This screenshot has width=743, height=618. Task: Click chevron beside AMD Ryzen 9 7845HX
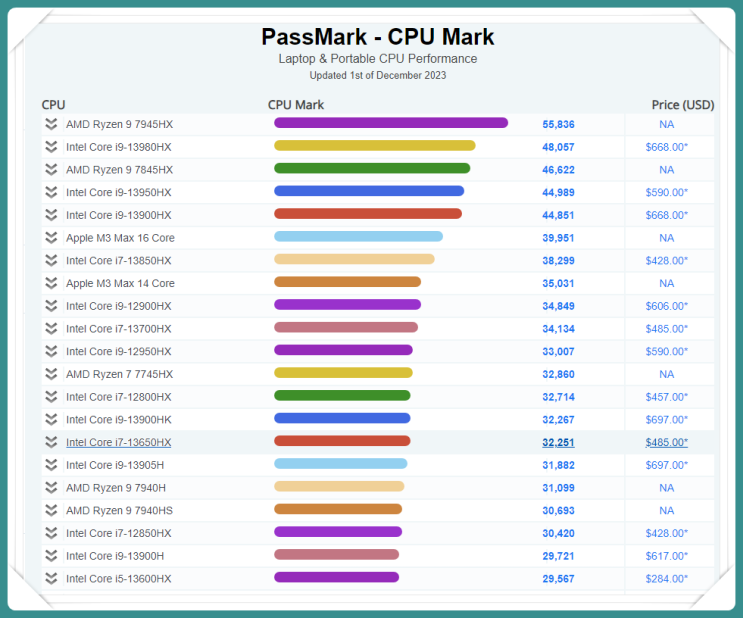pos(51,170)
